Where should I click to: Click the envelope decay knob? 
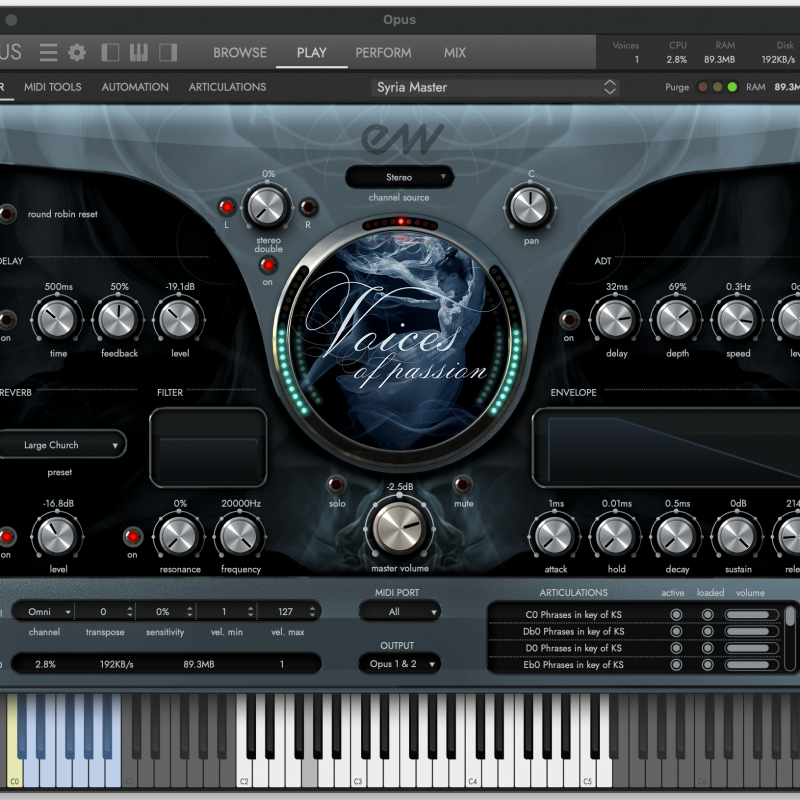[677, 536]
